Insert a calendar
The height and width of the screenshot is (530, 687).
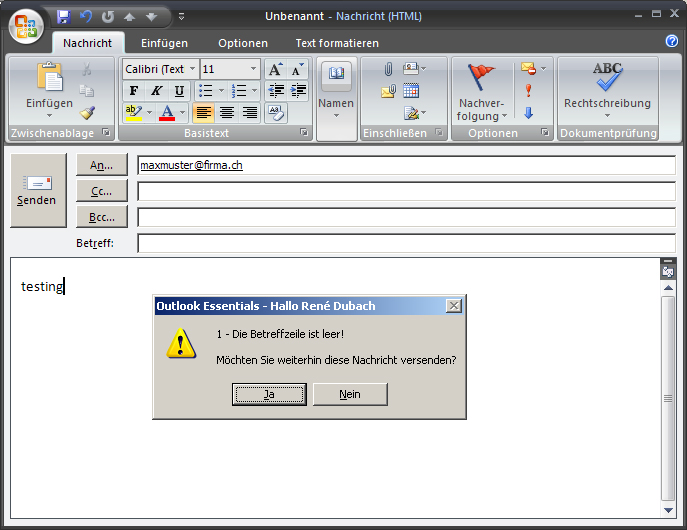[x=411, y=91]
